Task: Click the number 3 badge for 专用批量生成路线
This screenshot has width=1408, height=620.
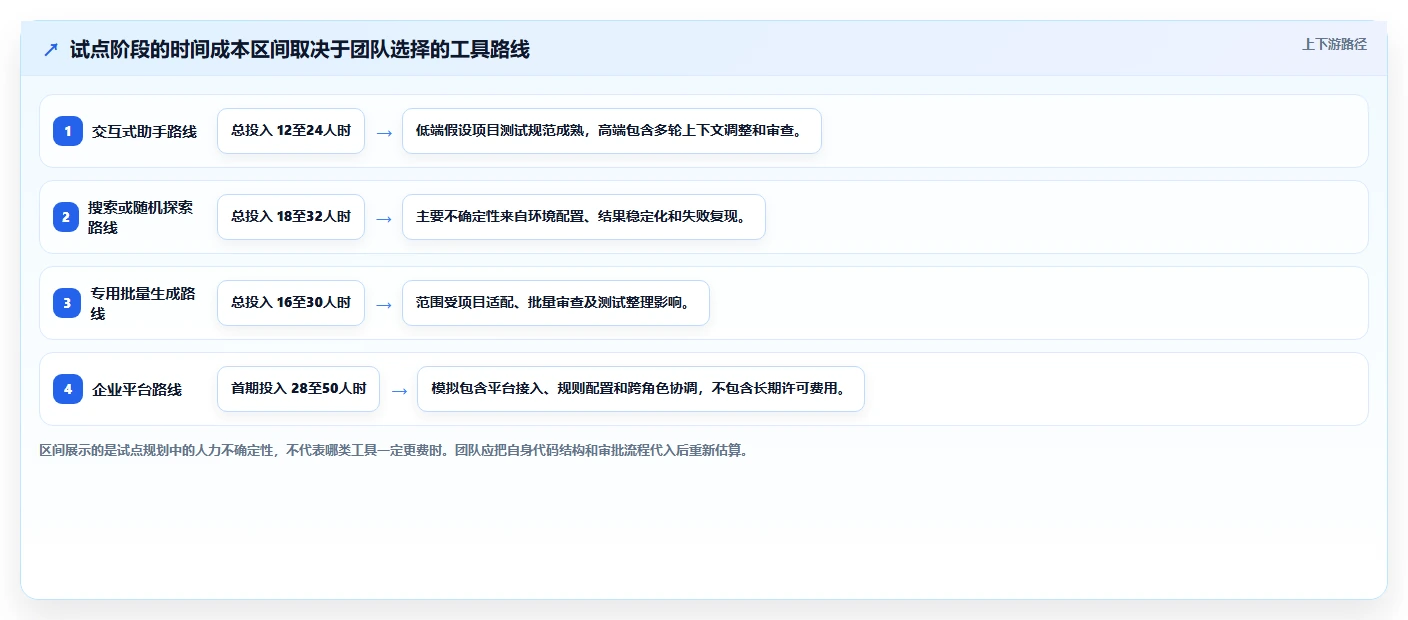Action: (68, 303)
